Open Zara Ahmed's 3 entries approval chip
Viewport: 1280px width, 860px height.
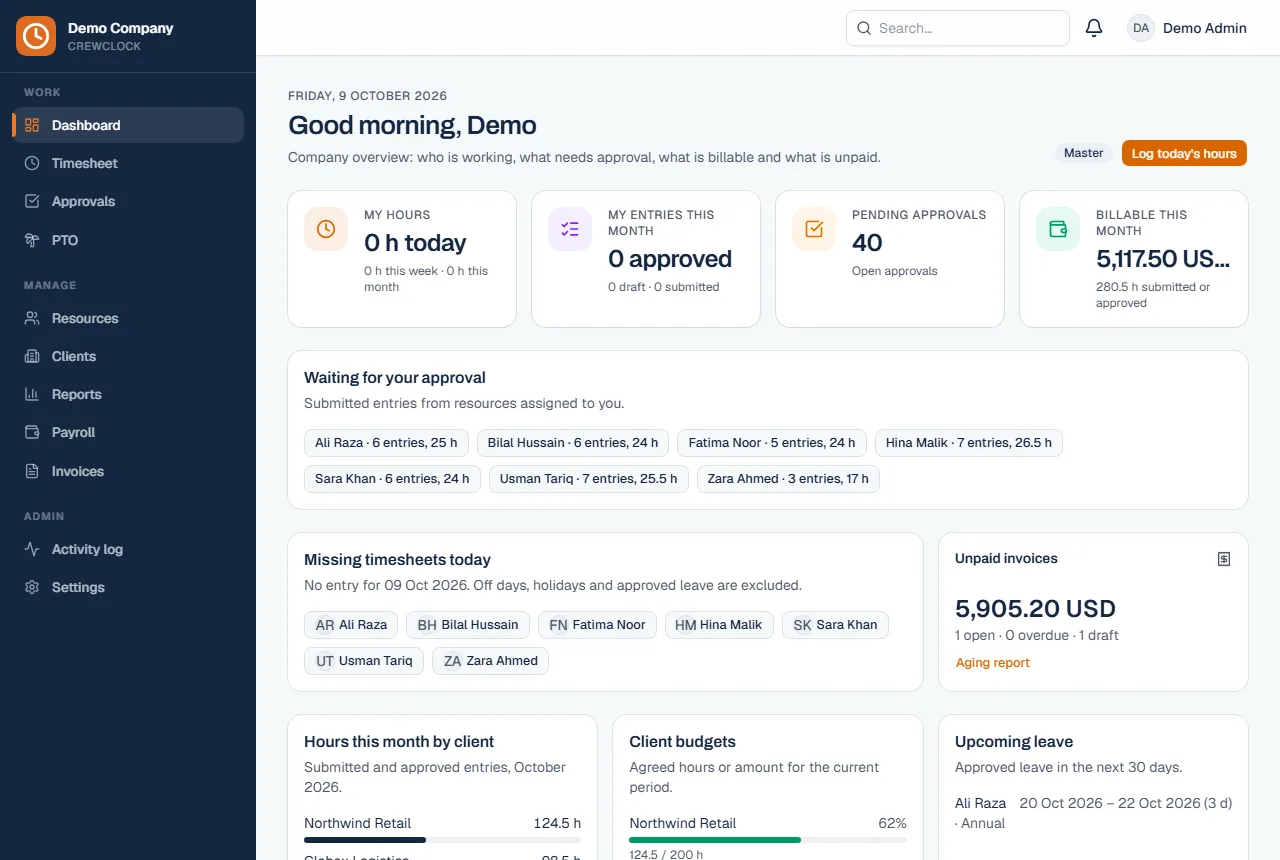click(x=788, y=479)
